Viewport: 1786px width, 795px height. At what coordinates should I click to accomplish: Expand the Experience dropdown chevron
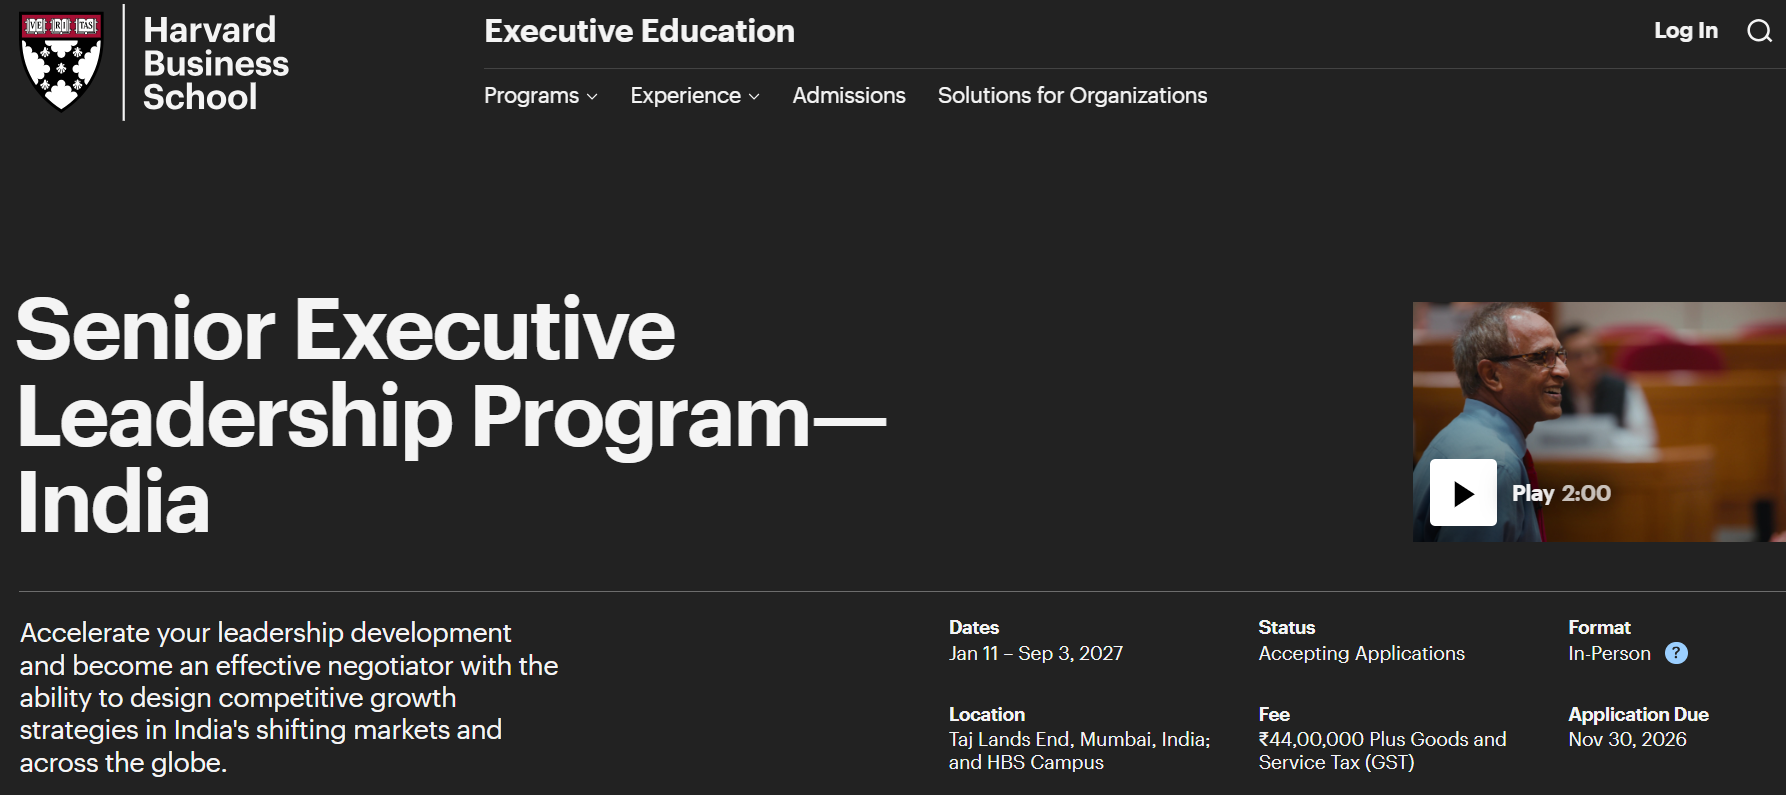point(754,97)
